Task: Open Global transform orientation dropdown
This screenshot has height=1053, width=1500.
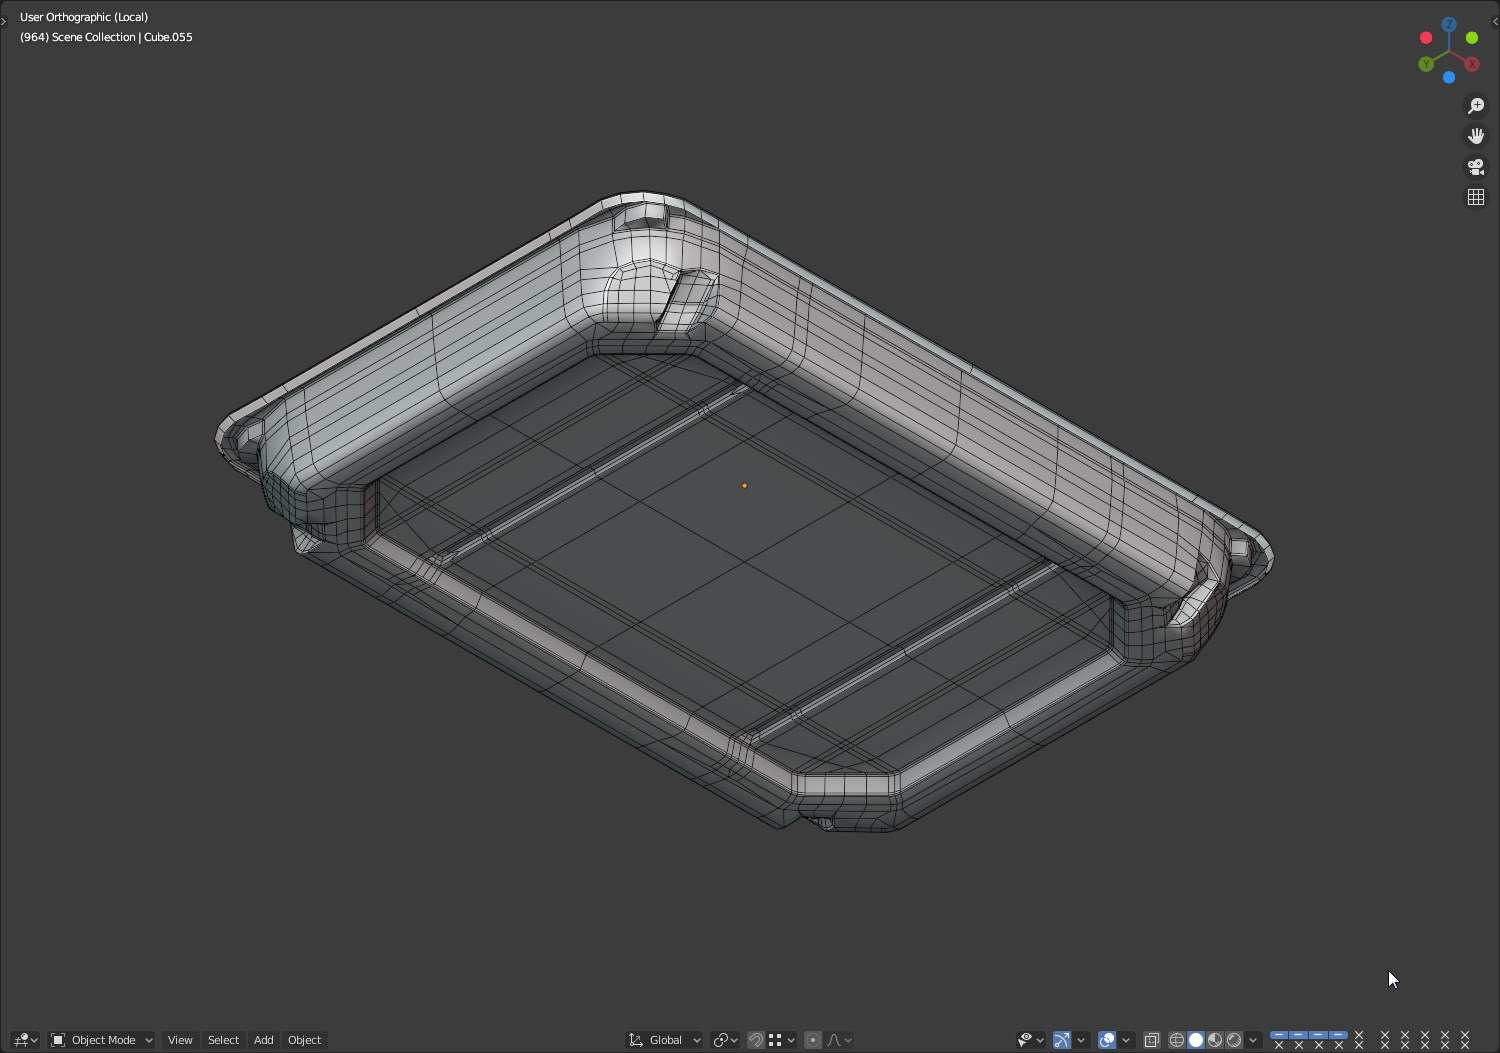Action: (x=665, y=1040)
